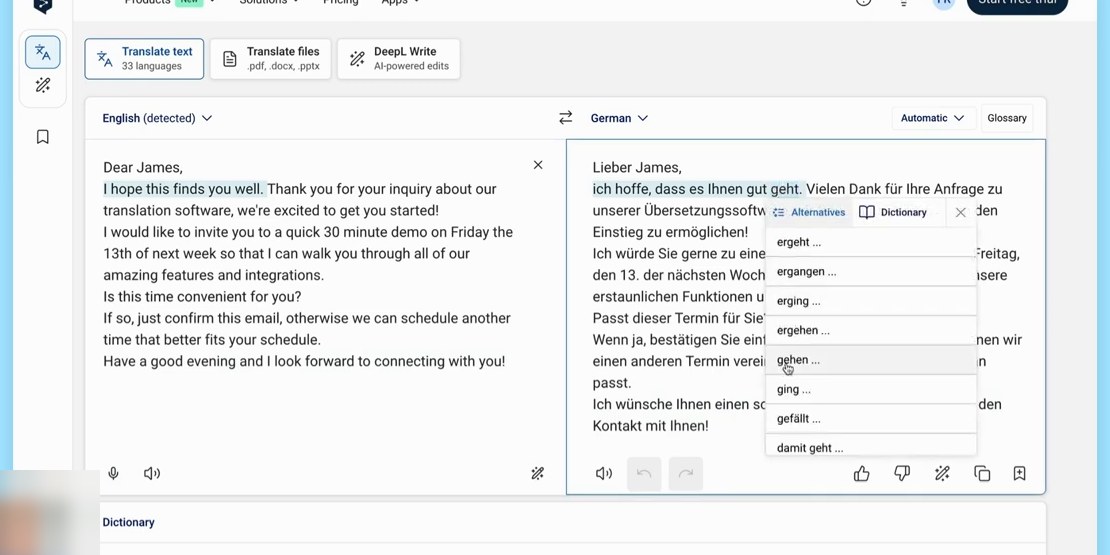Improve source text with magic pen icon

pyautogui.click(x=537, y=474)
